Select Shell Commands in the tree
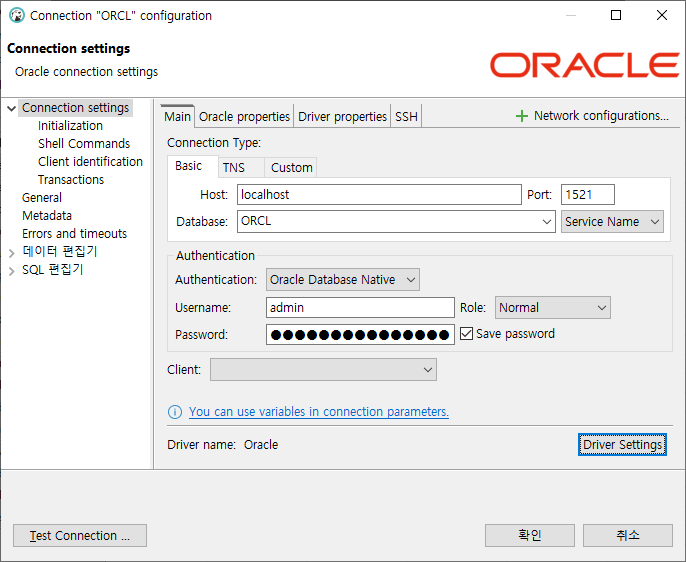 pos(84,144)
